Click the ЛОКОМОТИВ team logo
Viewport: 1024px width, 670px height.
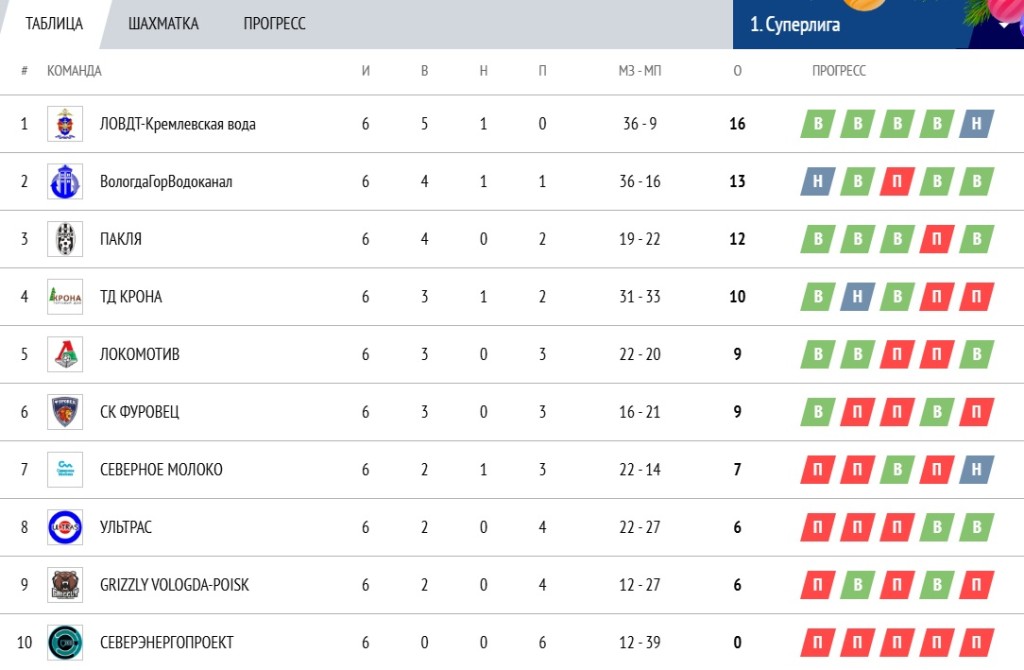point(65,354)
